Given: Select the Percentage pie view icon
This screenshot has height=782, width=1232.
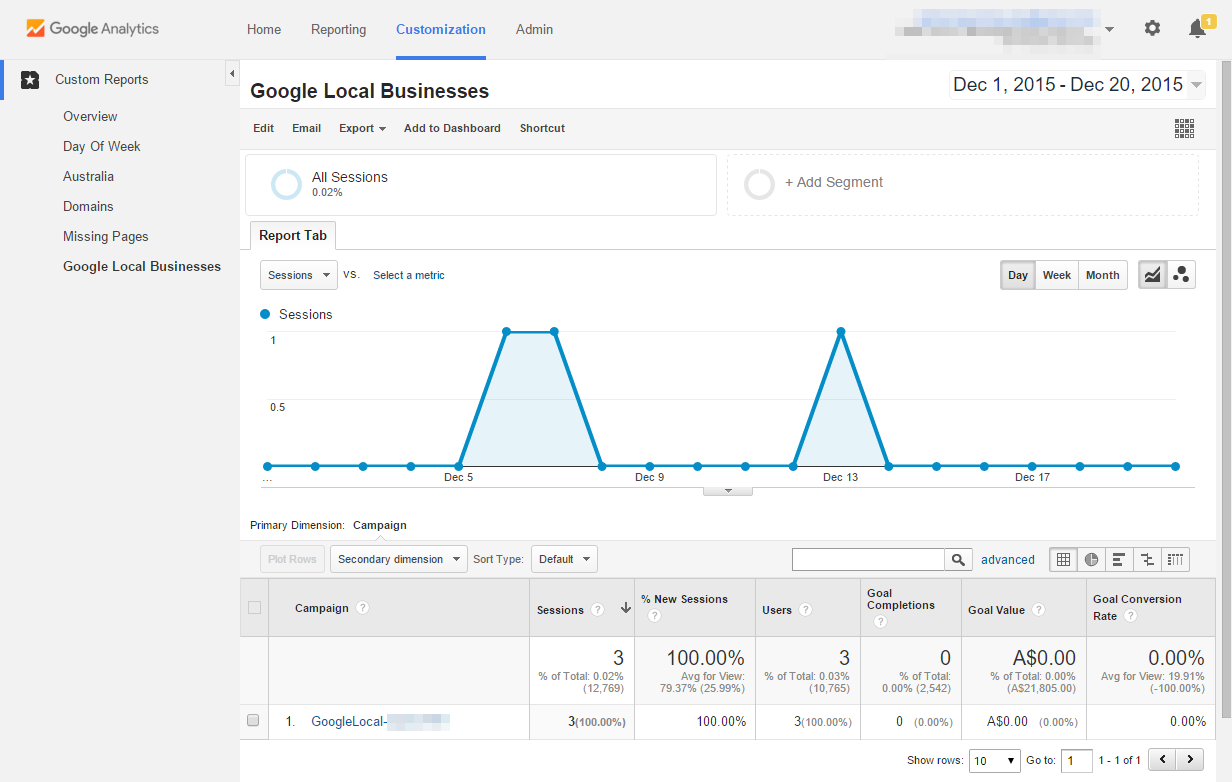Looking at the screenshot, I should point(1091,560).
